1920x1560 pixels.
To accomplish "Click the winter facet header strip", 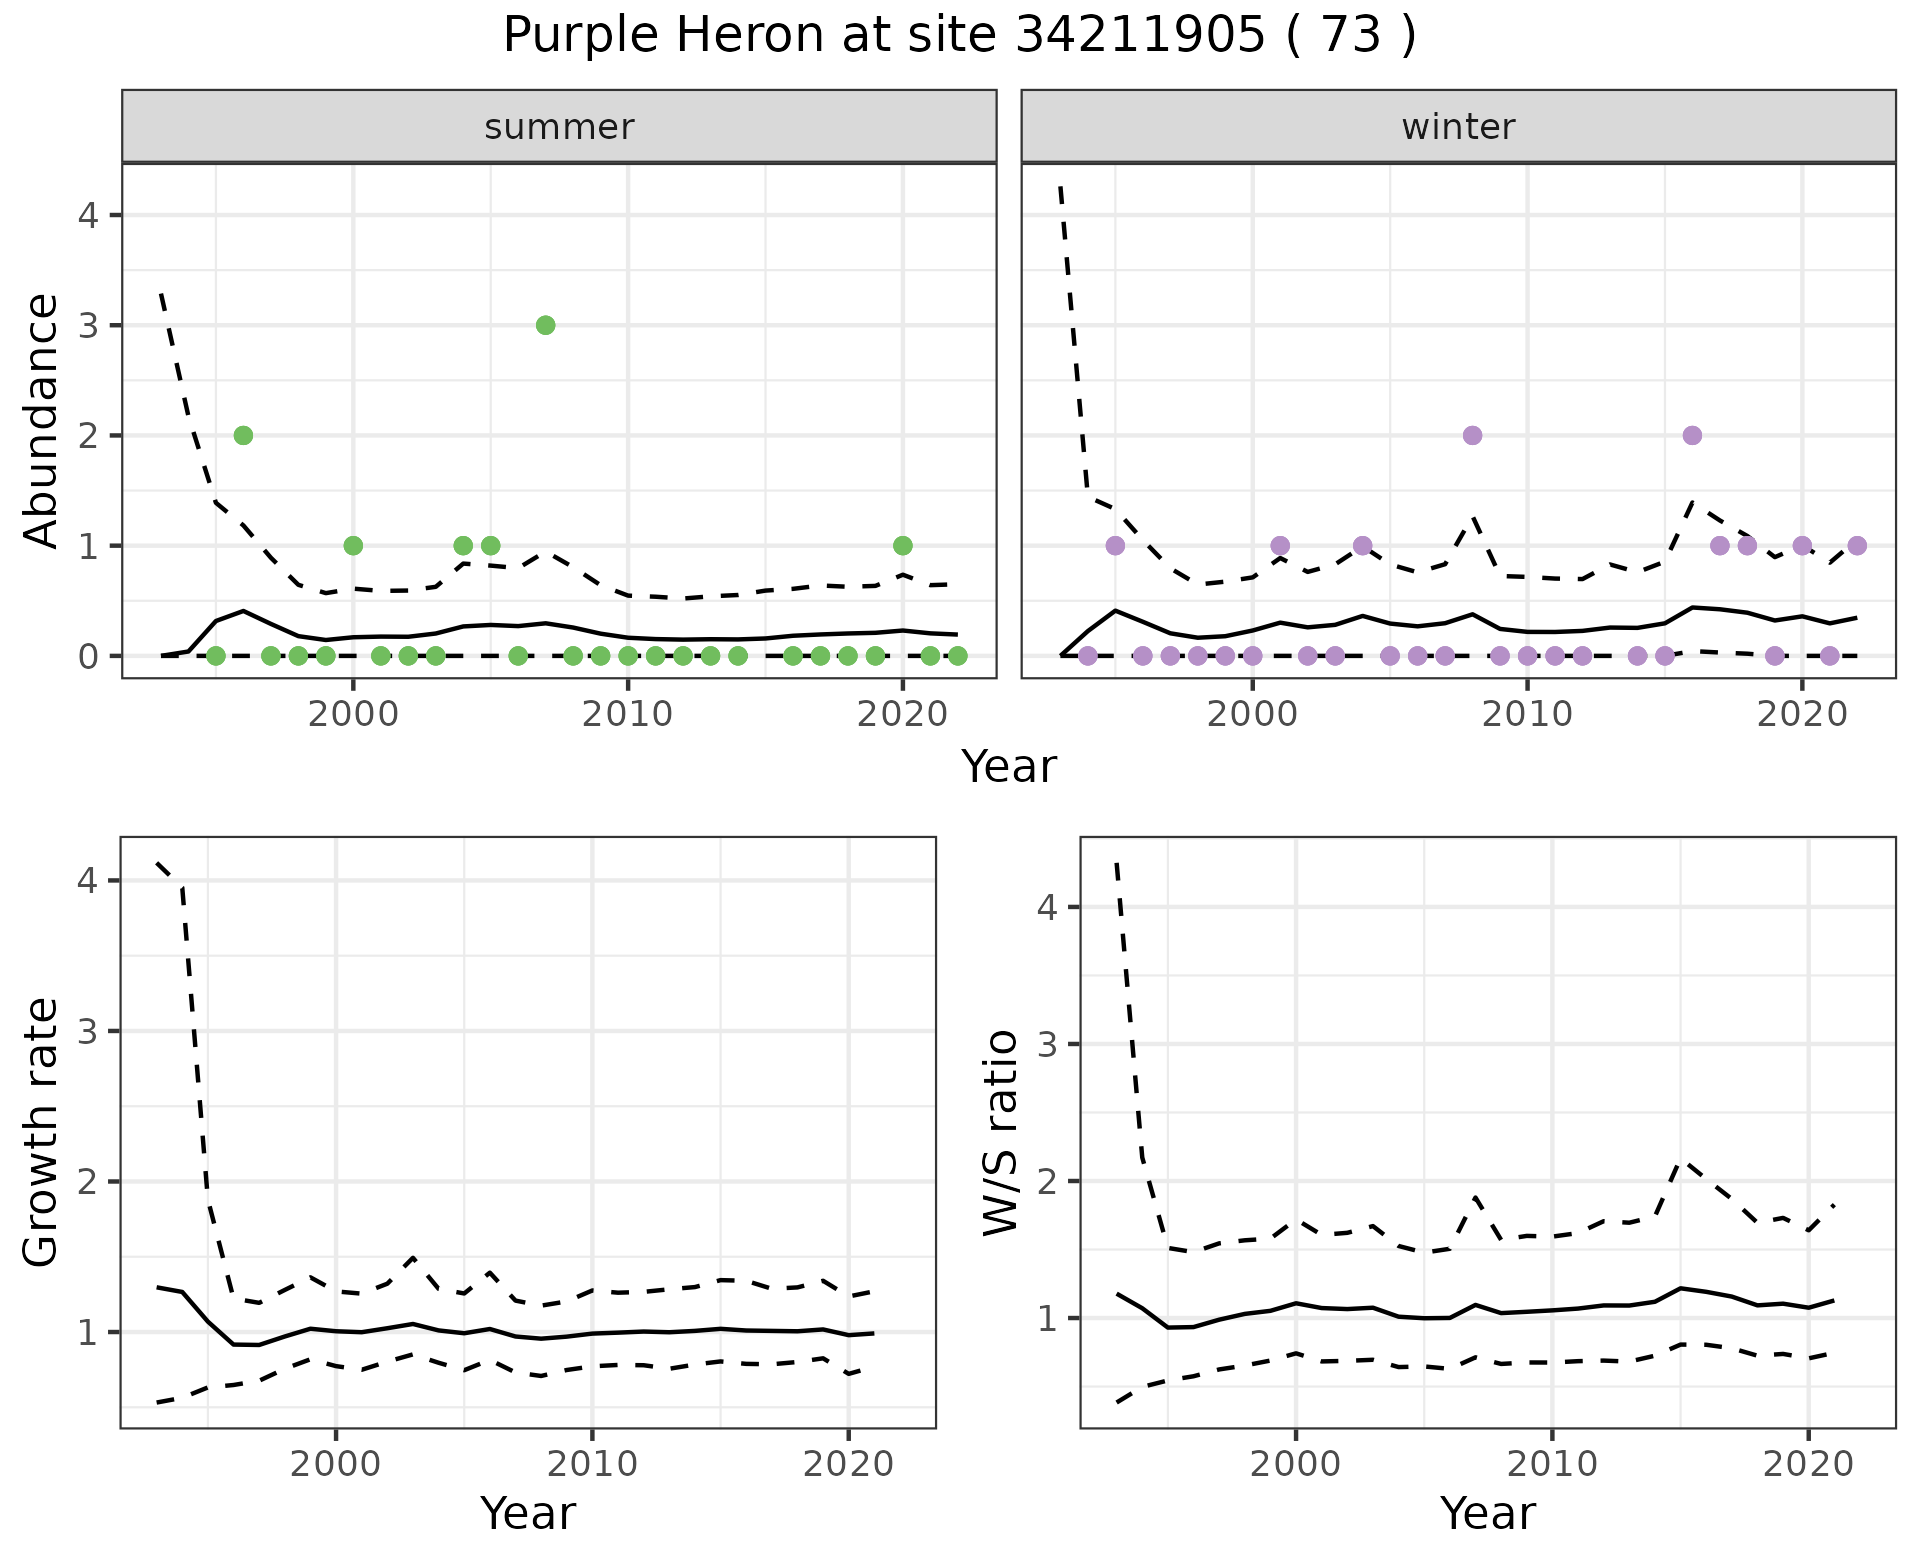I will [x=1458, y=127].
